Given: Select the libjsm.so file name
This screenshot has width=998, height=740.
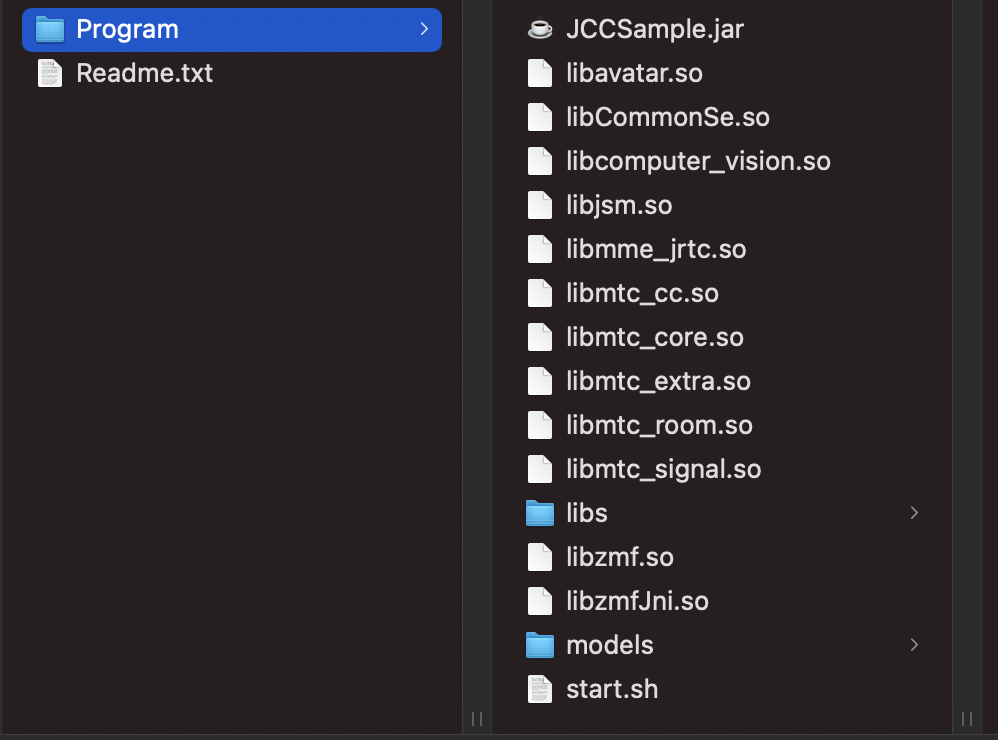Looking at the screenshot, I should coord(619,206).
